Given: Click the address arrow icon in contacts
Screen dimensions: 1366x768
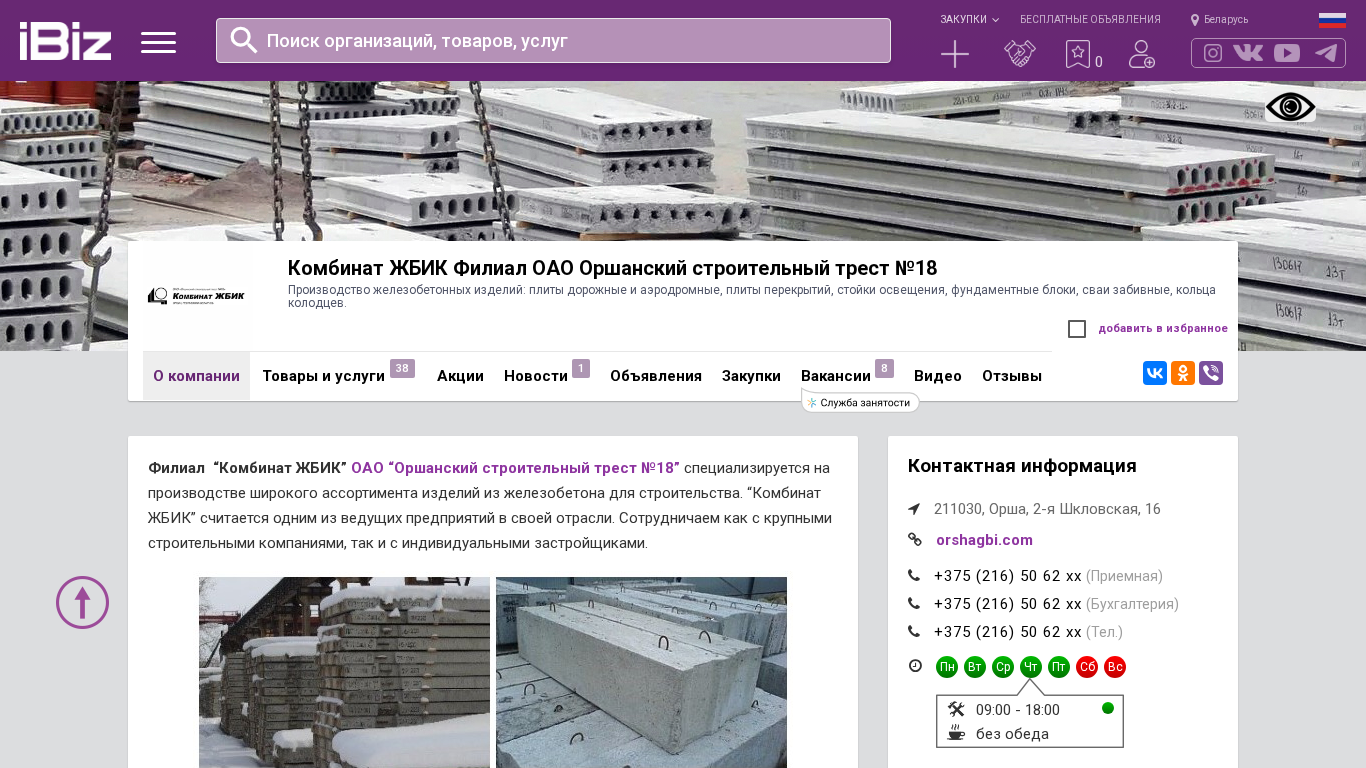Looking at the screenshot, I should tap(914, 509).
